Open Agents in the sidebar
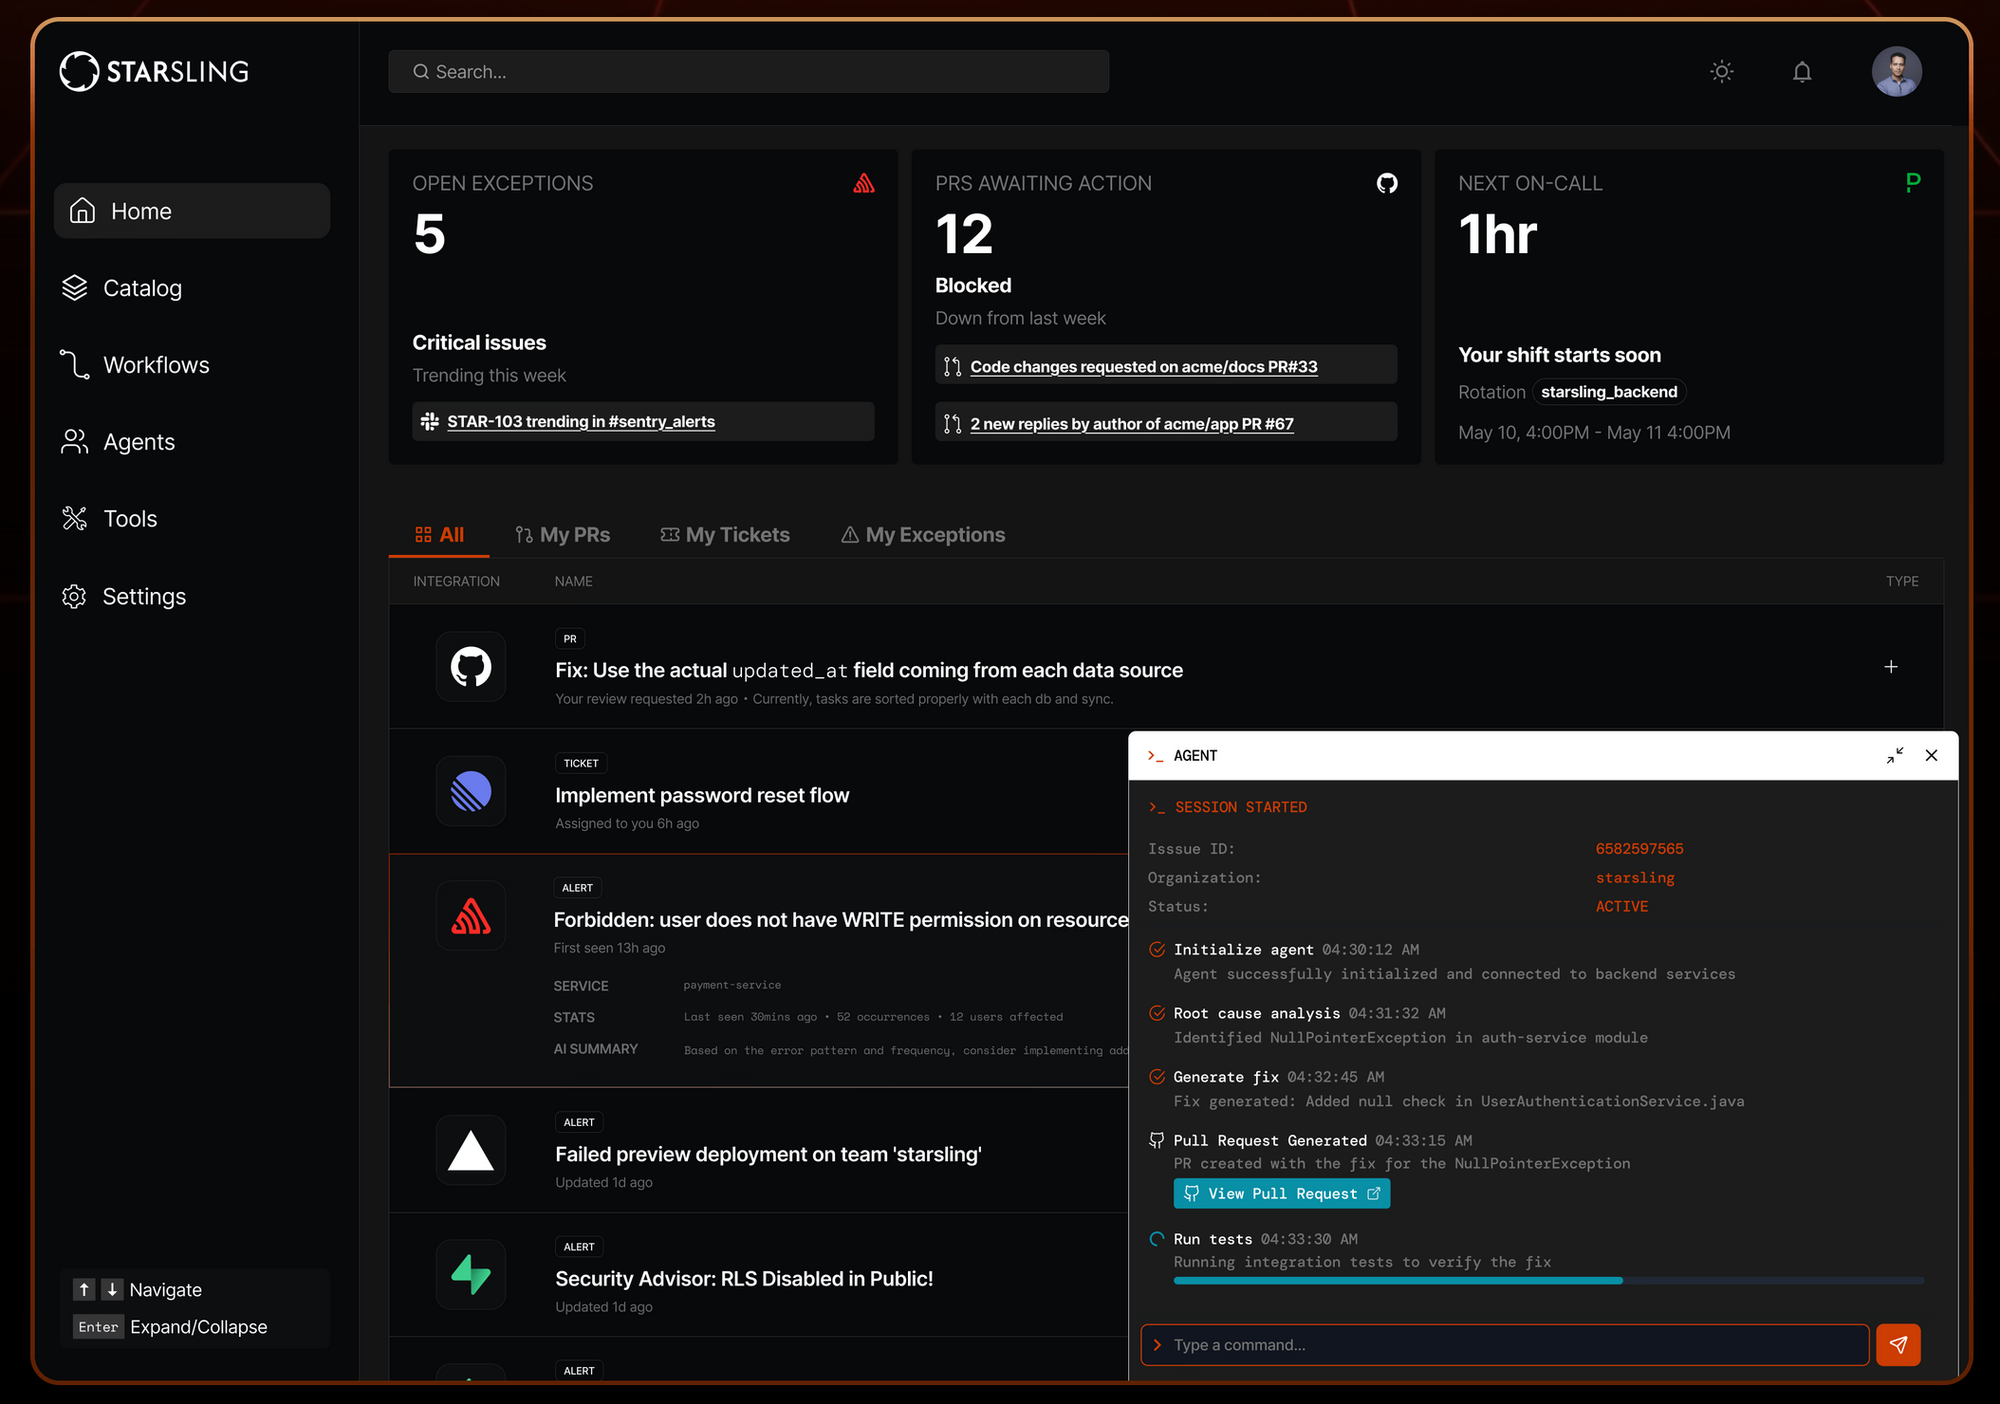The width and height of the screenshot is (2000, 1404). tap(118, 442)
